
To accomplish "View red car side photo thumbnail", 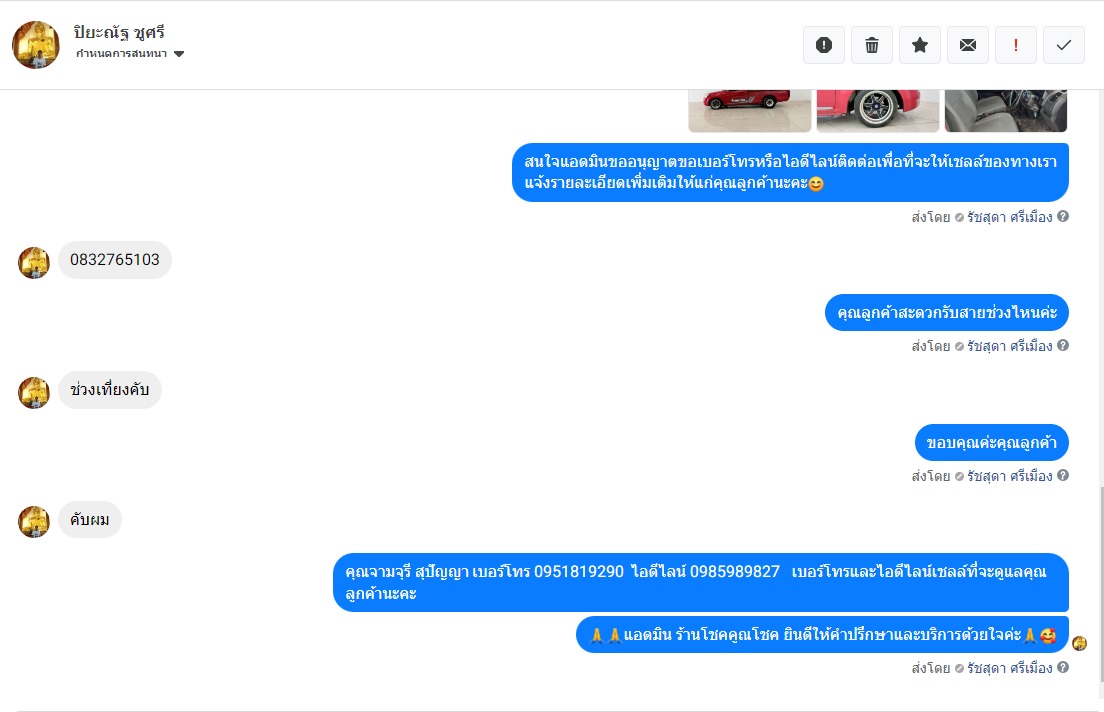I will point(750,111).
